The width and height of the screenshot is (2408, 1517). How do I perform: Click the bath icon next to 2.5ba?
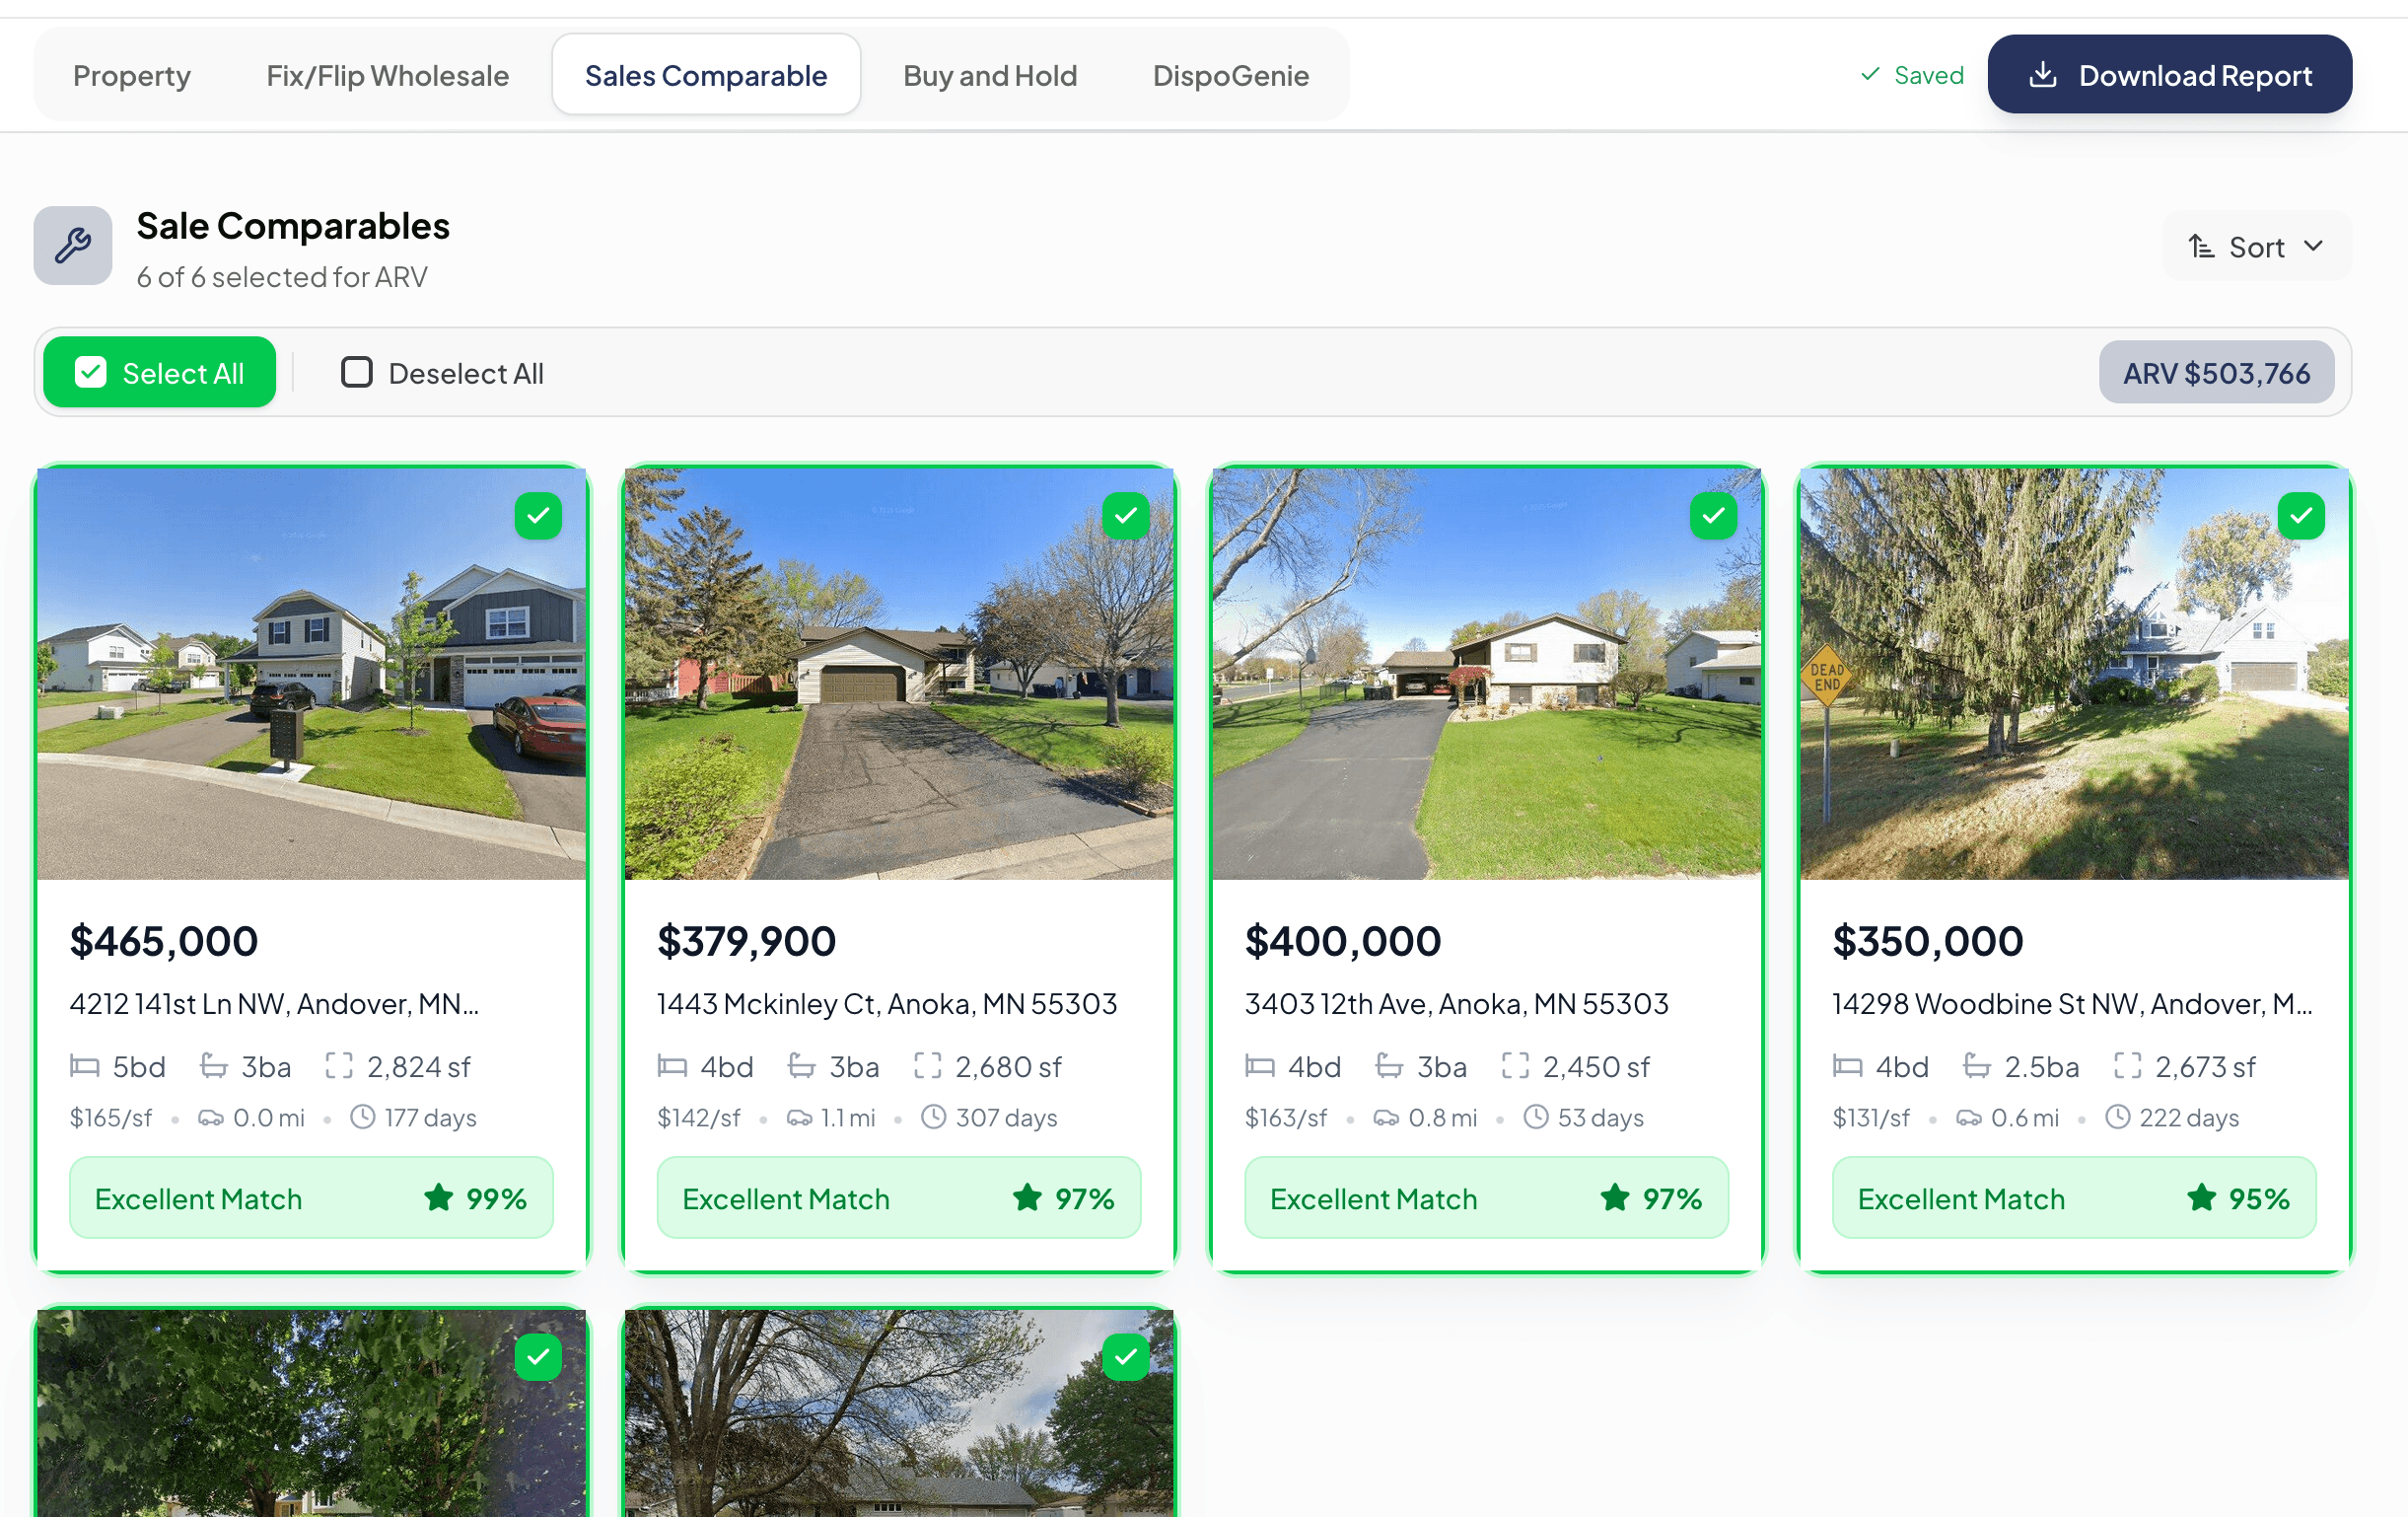1977,1066
